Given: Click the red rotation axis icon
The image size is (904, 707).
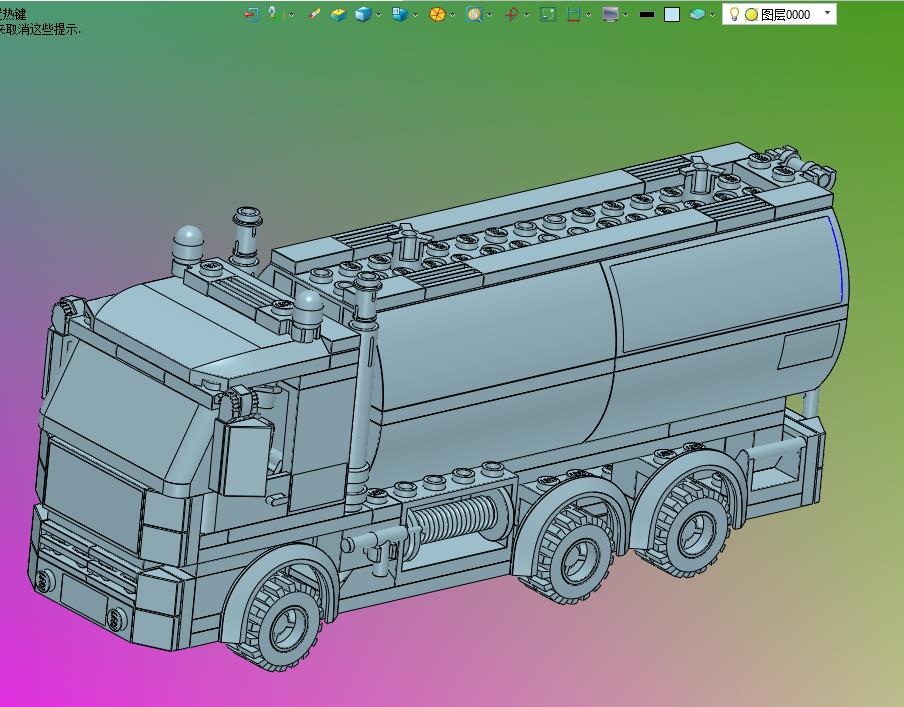Looking at the screenshot, I should coord(511,14).
